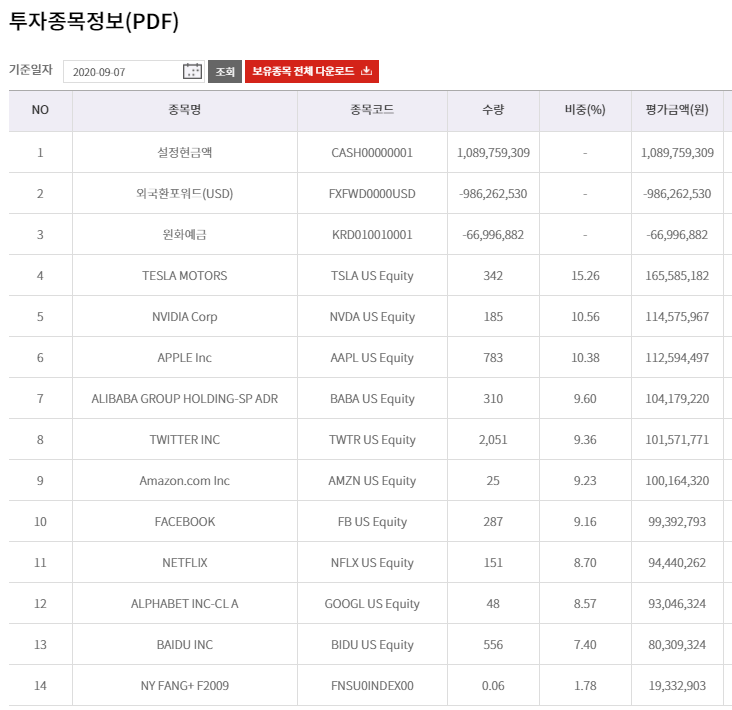Select the ALPHABET INC-CL A cell
The width and height of the screenshot is (732, 710).
click(x=185, y=604)
